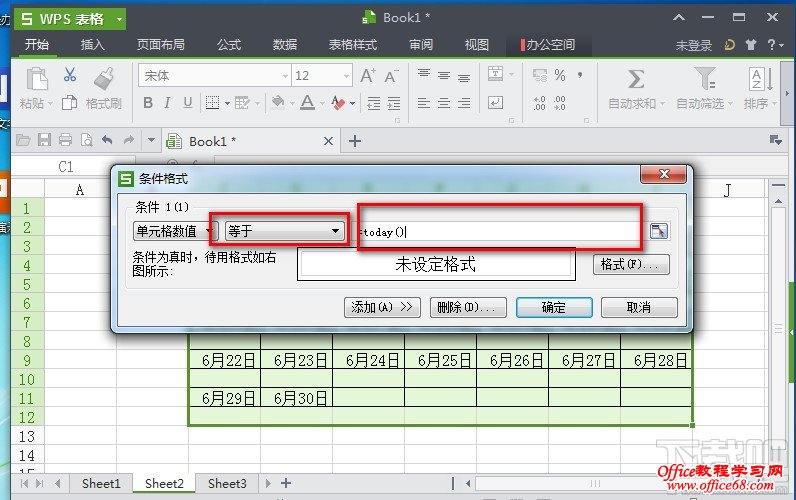Click the range selector icon beside formula field

click(658, 231)
